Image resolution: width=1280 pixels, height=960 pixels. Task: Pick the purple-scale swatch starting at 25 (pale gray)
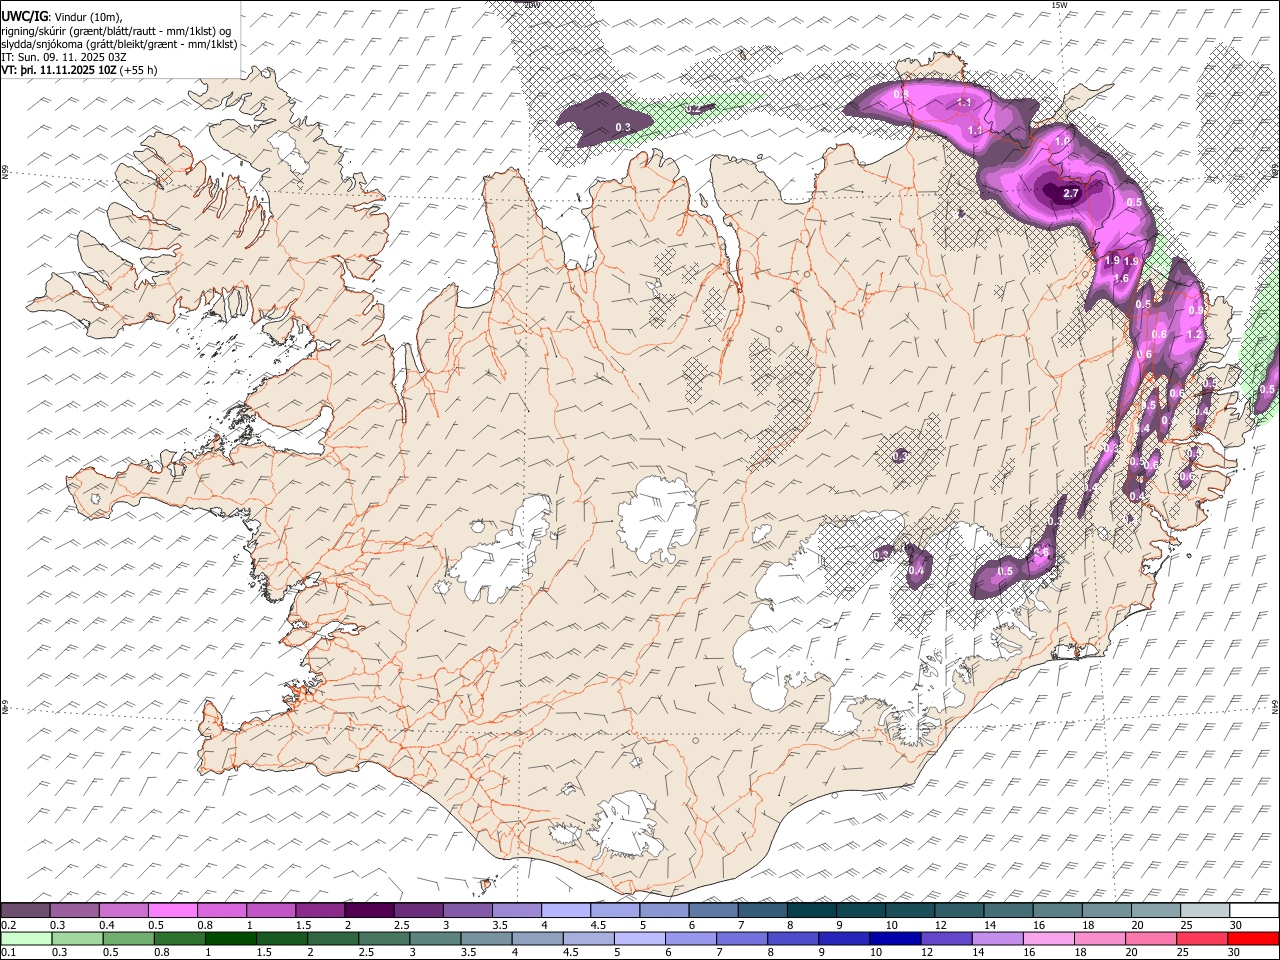1205,910
